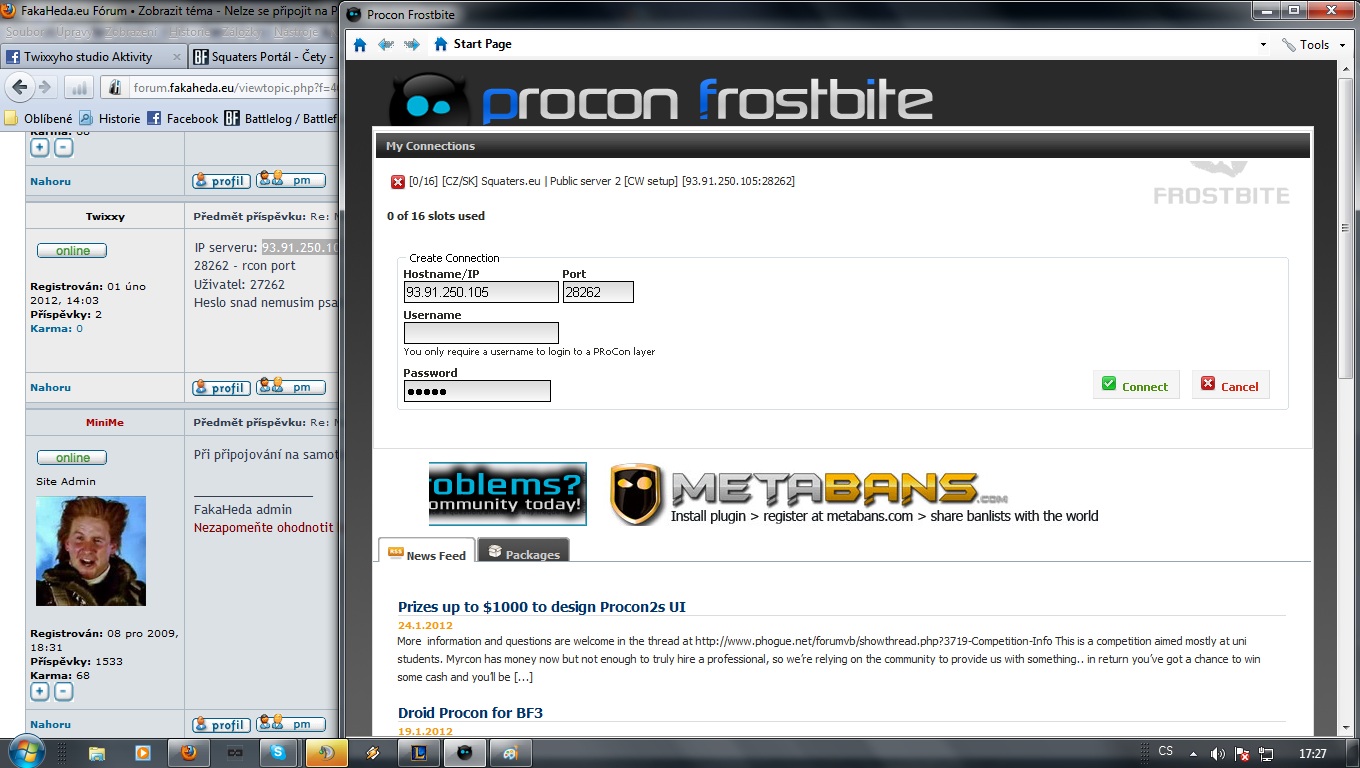Open the Start Page tab in Procon

tap(473, 44)
